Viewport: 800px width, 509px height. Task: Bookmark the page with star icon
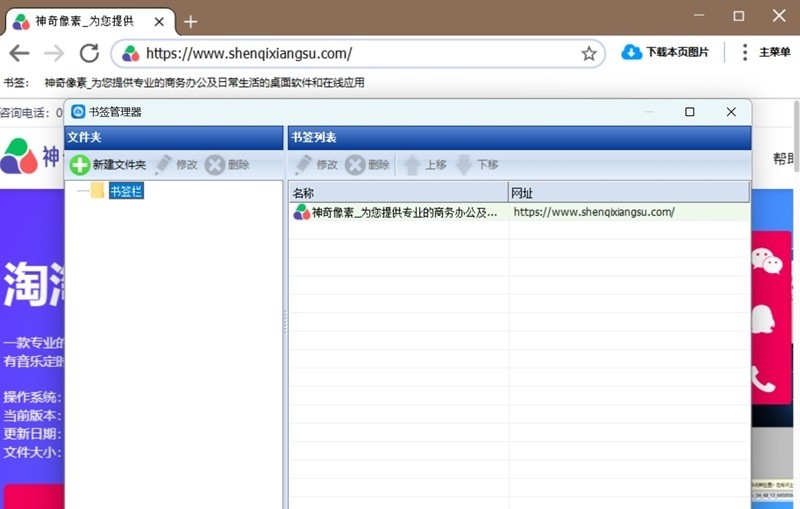[x=589, y=54]
